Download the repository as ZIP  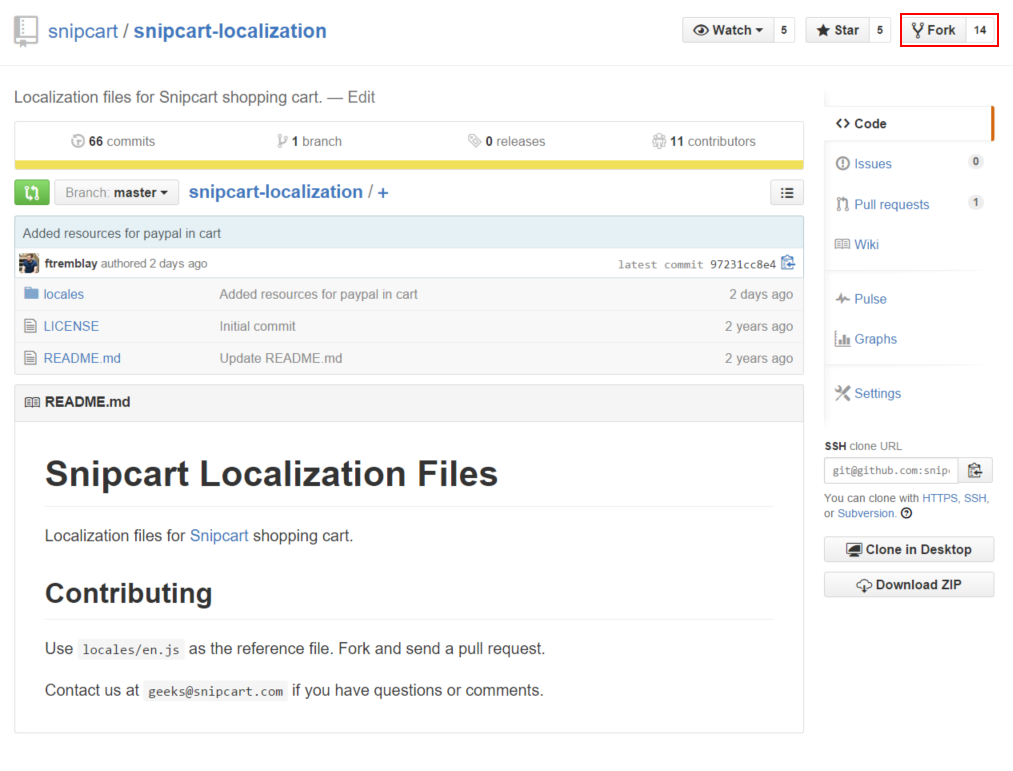pos(909,584)
